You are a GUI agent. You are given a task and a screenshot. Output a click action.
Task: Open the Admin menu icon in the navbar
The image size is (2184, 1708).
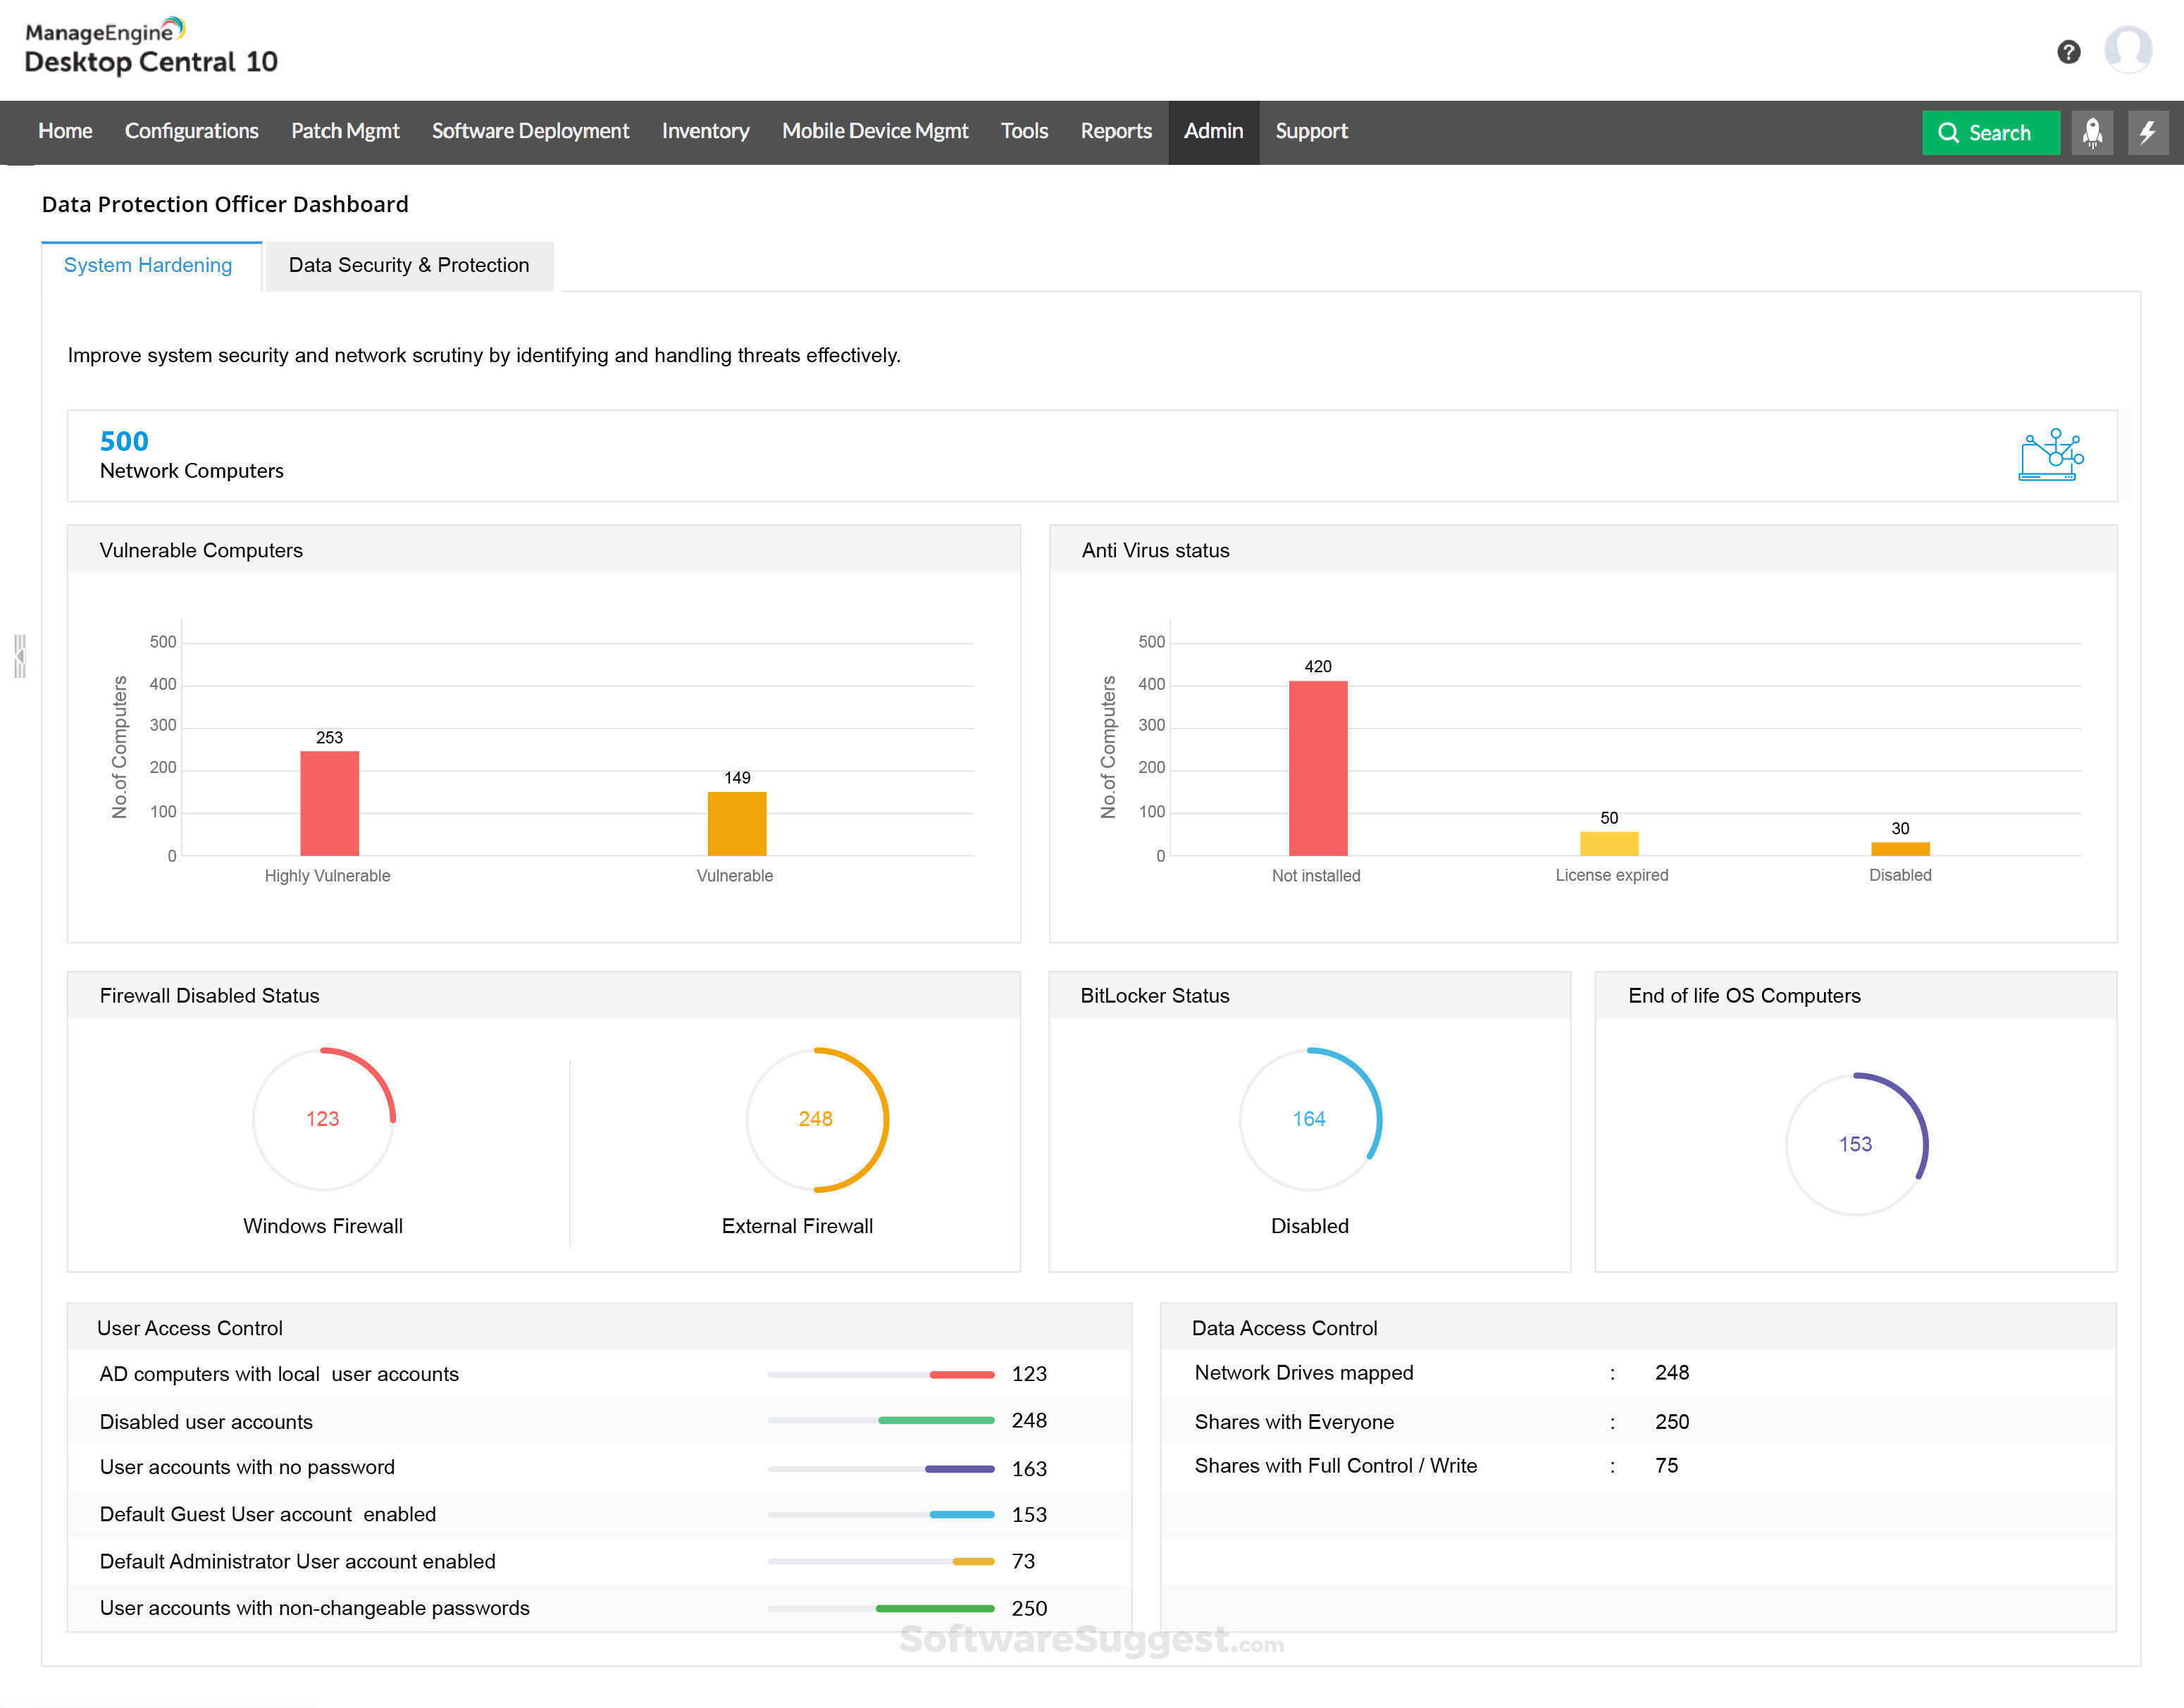pyautogui.click(x=1213, y=131)
